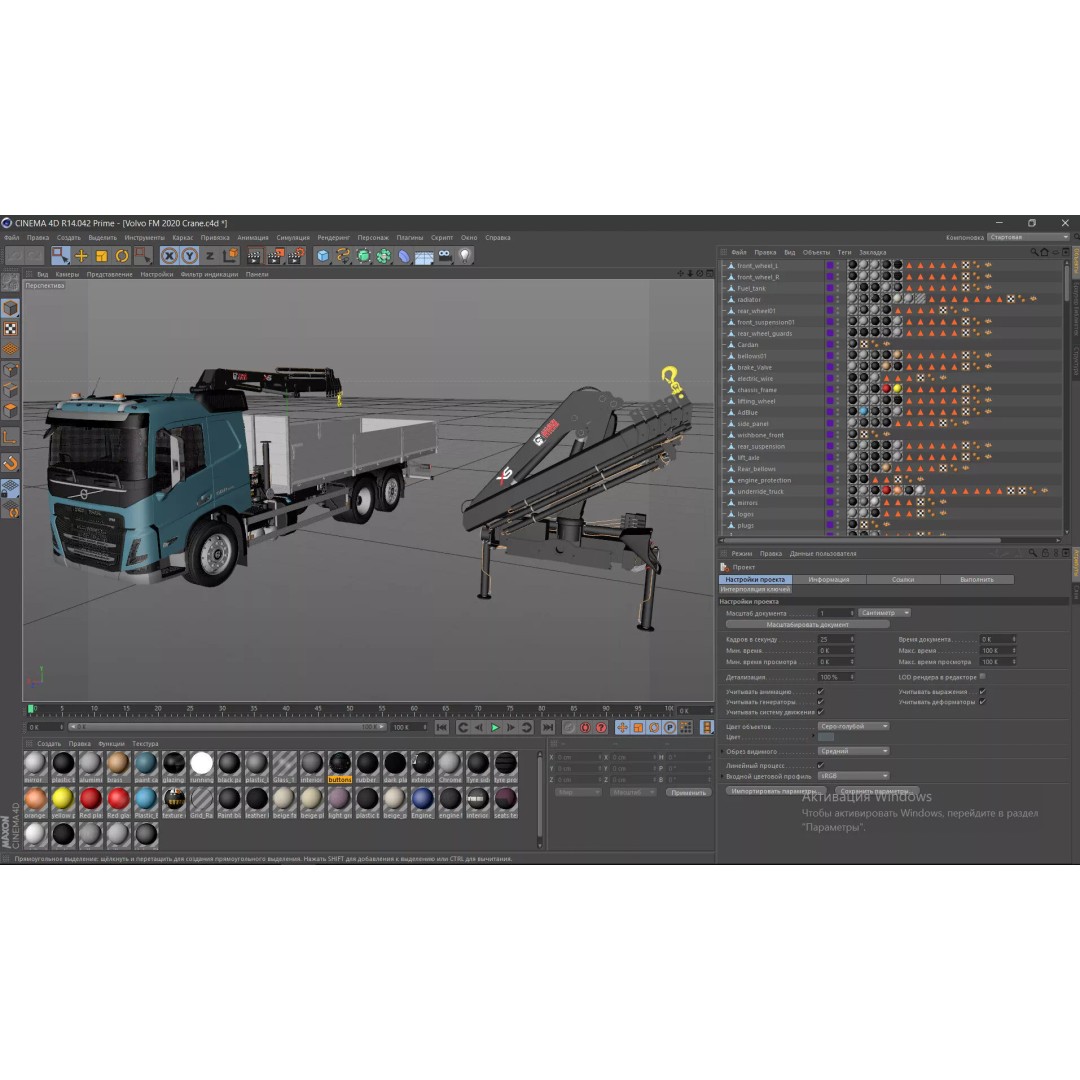Open the spline tools icon

click(x=343, y=256)
